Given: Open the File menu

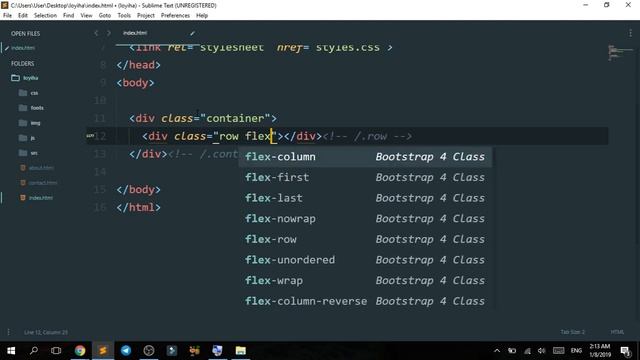Looking at the screenshot, I should pyautogui.click(x=7, y=16).
